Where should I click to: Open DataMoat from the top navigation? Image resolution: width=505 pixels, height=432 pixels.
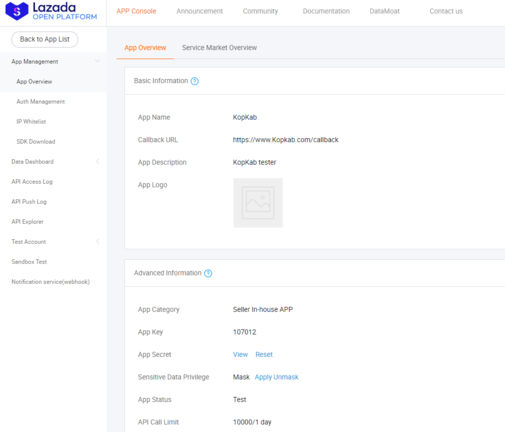(384, 11)
